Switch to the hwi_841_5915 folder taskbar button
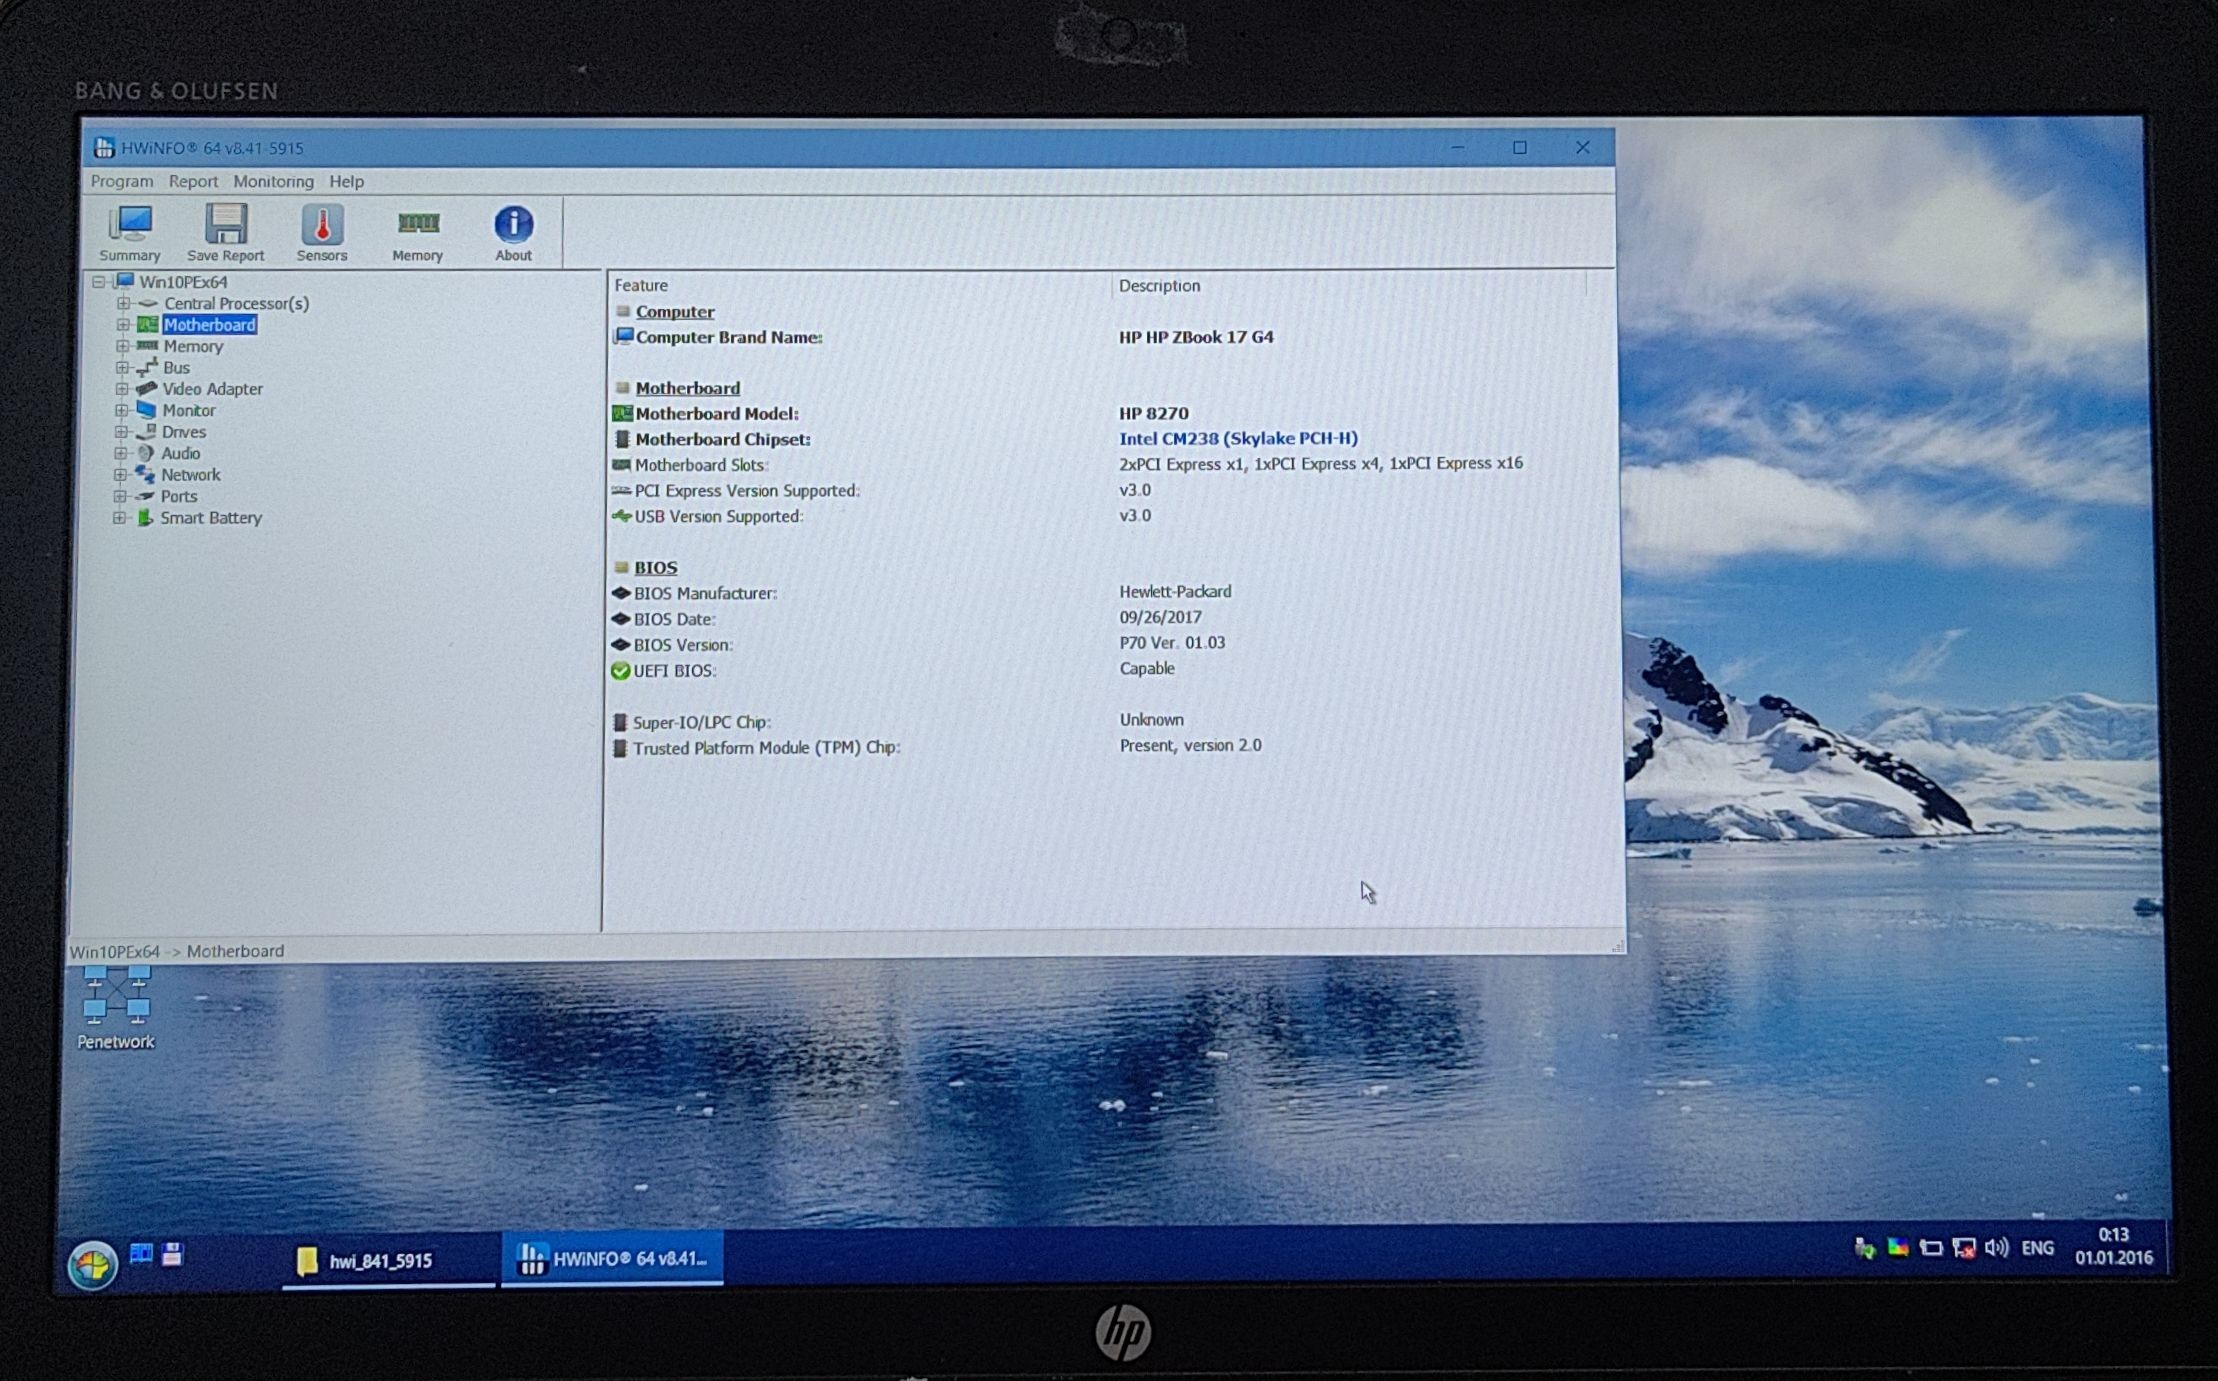2218x1381 pixels. coord(388,1260)
